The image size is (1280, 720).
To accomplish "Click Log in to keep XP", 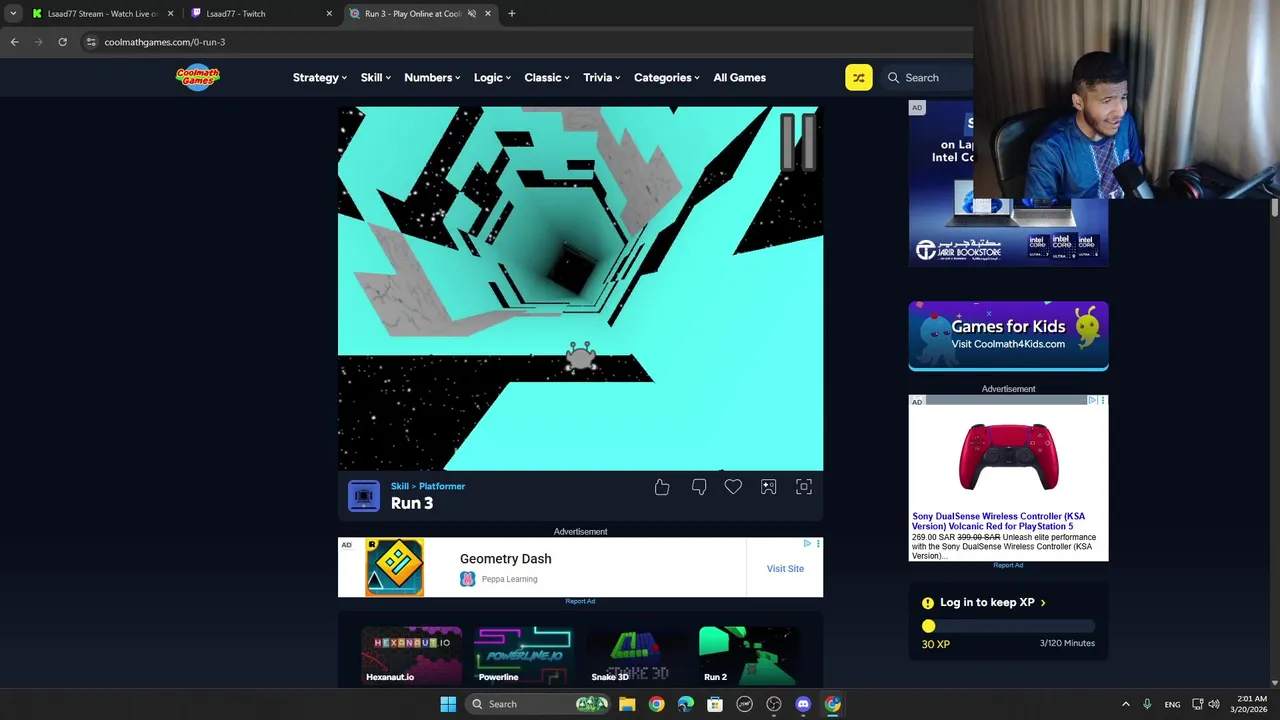I will [993, 602].
